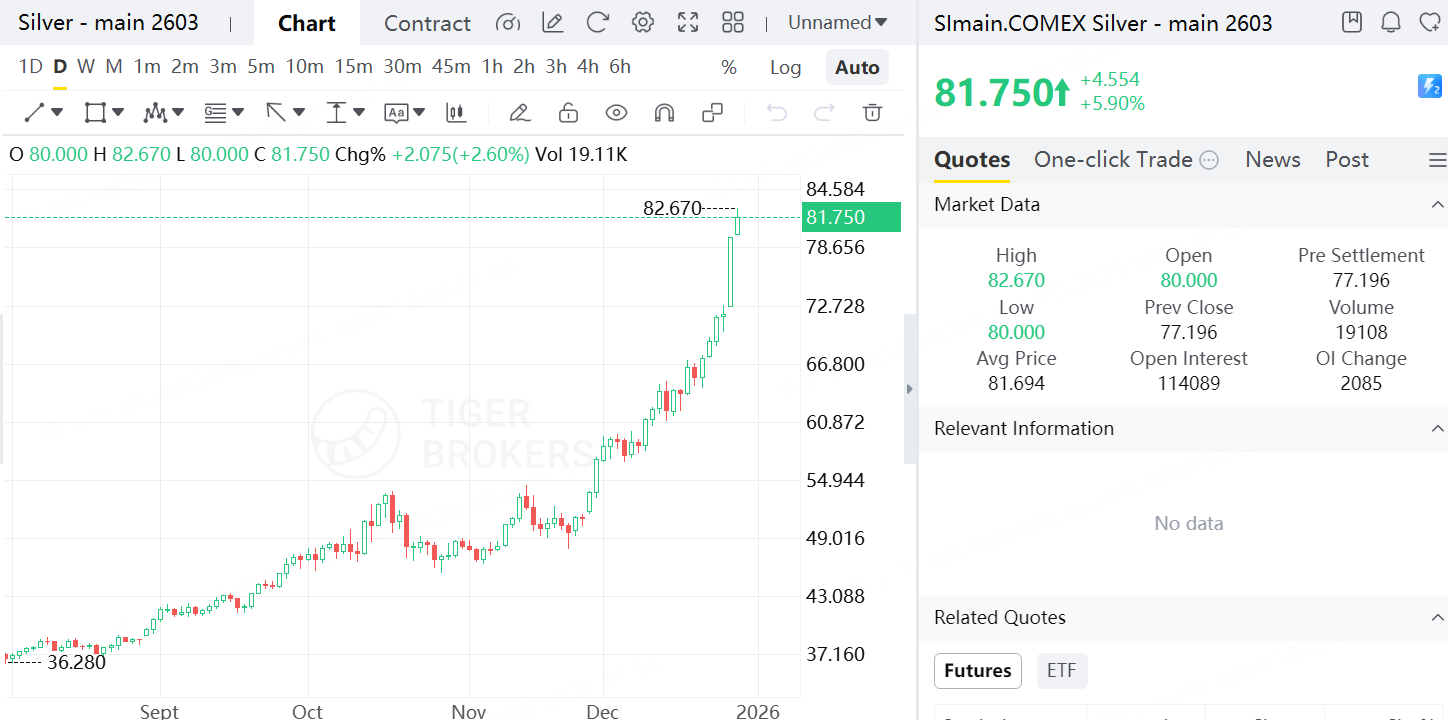Screen dimensions: 1448x720
Task: Toggle the Log scale
Action: pyautogui.click(x=786, y=67)
